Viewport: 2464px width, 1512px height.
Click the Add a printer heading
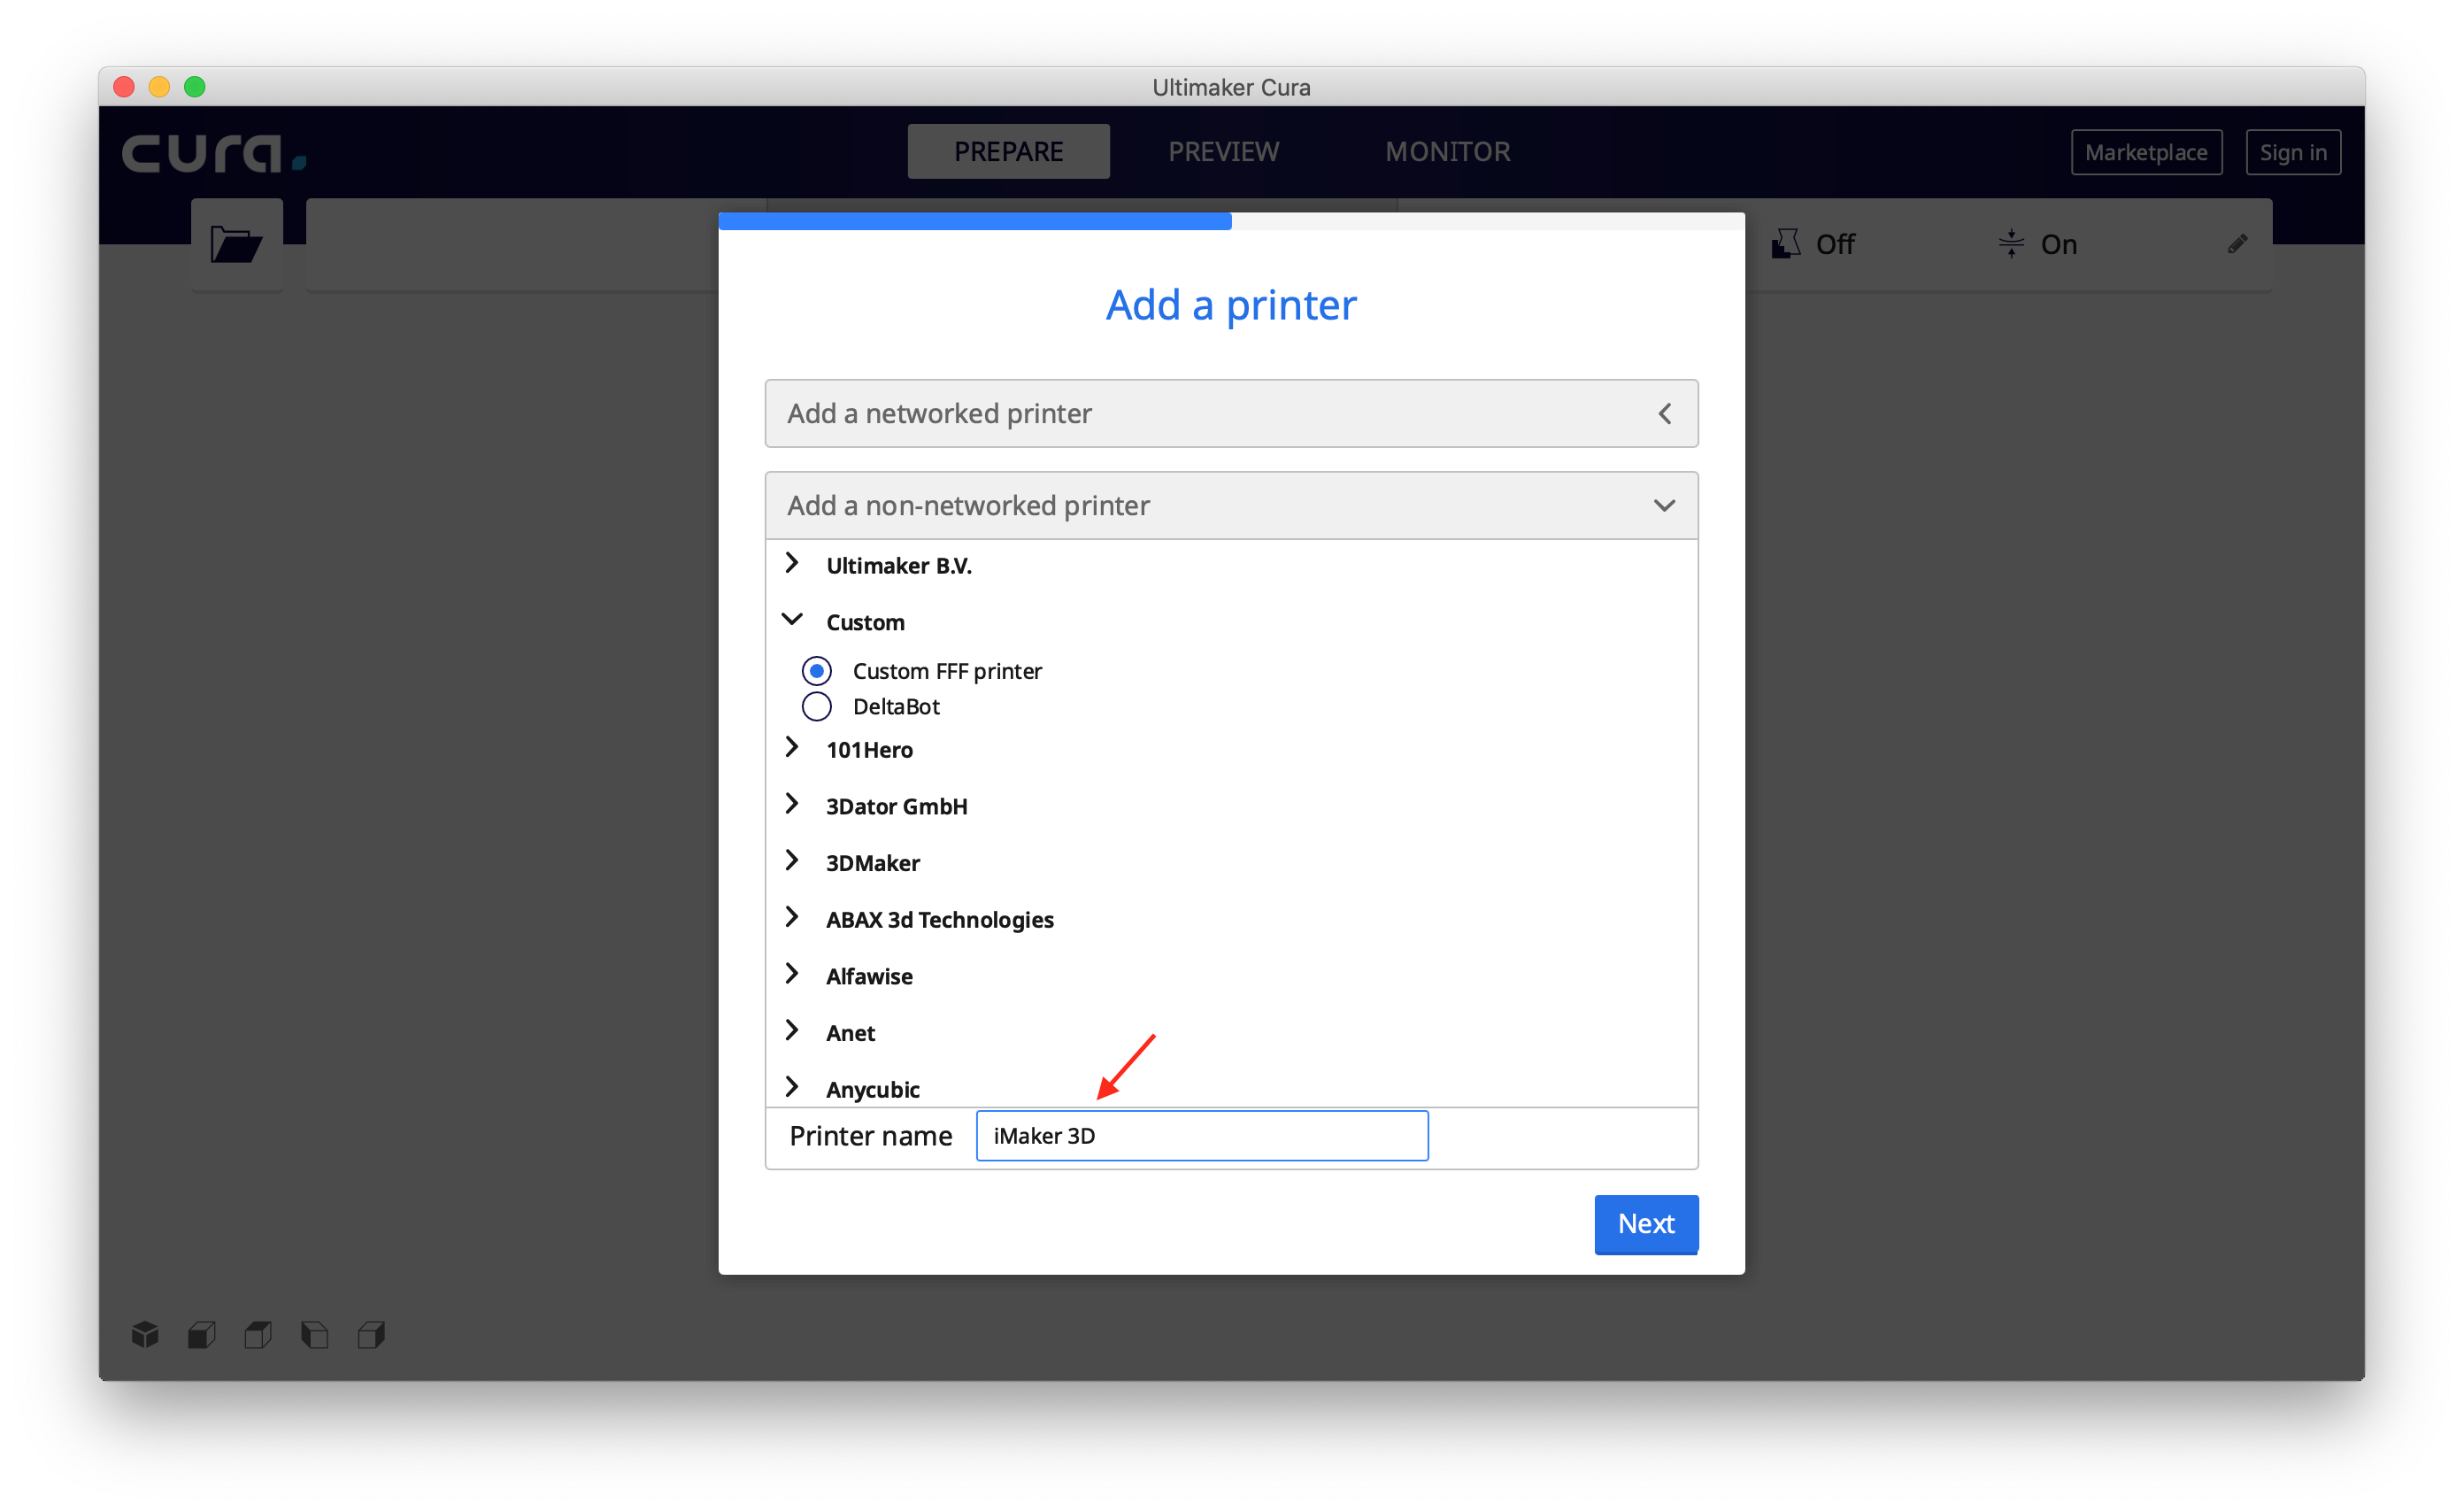[x=1231, y=305]
